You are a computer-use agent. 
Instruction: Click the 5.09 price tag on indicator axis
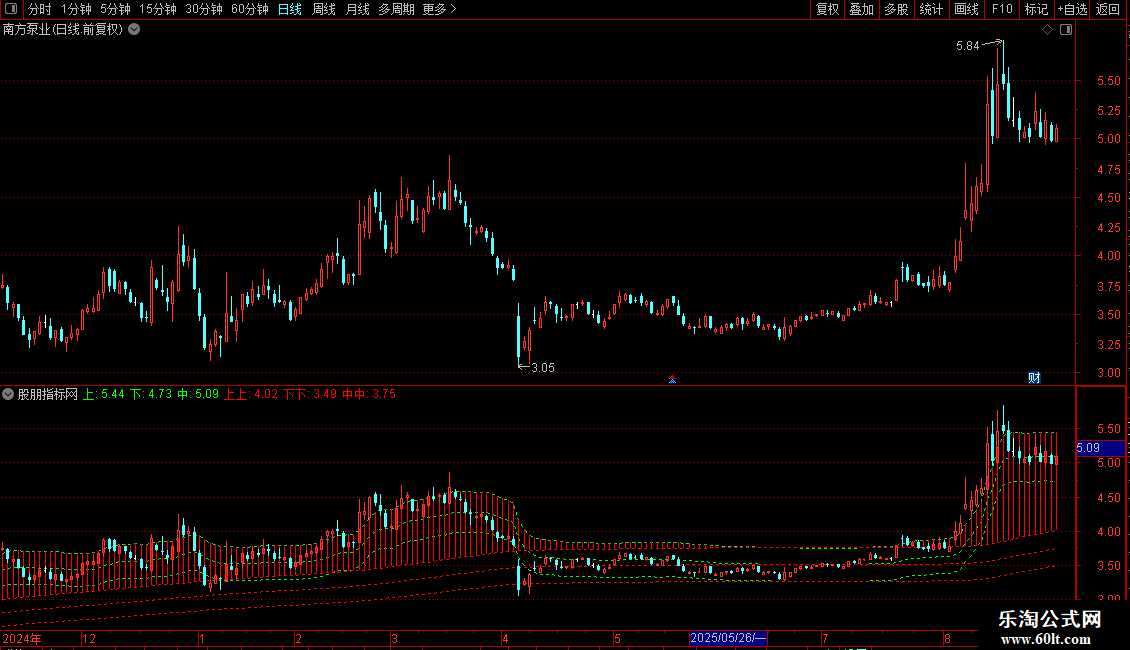point(1100,448)
